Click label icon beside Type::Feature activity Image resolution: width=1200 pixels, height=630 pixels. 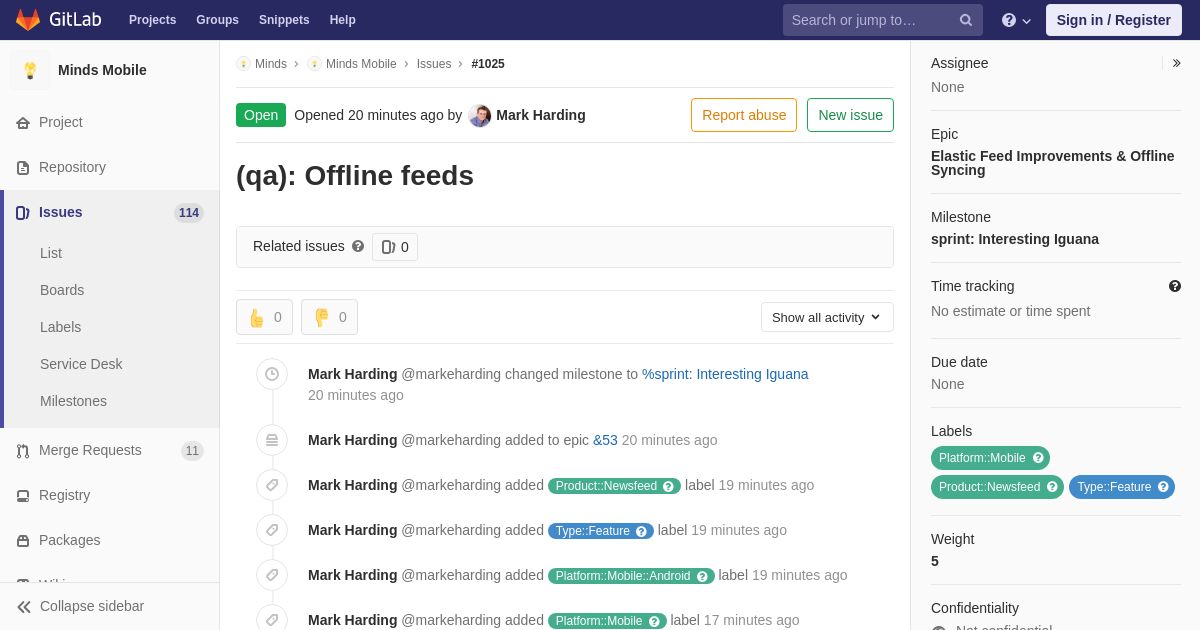click(272, 530)
